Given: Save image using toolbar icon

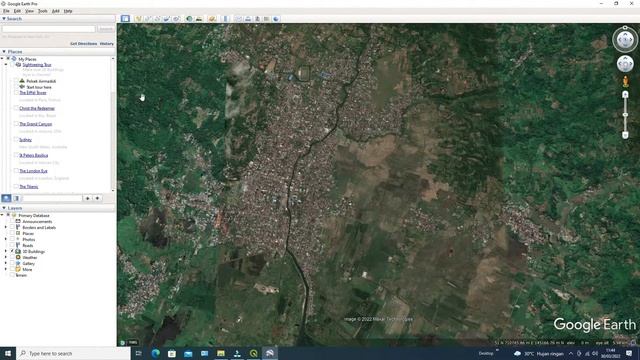Looking at the screenshot, I should tap(257, 19).
